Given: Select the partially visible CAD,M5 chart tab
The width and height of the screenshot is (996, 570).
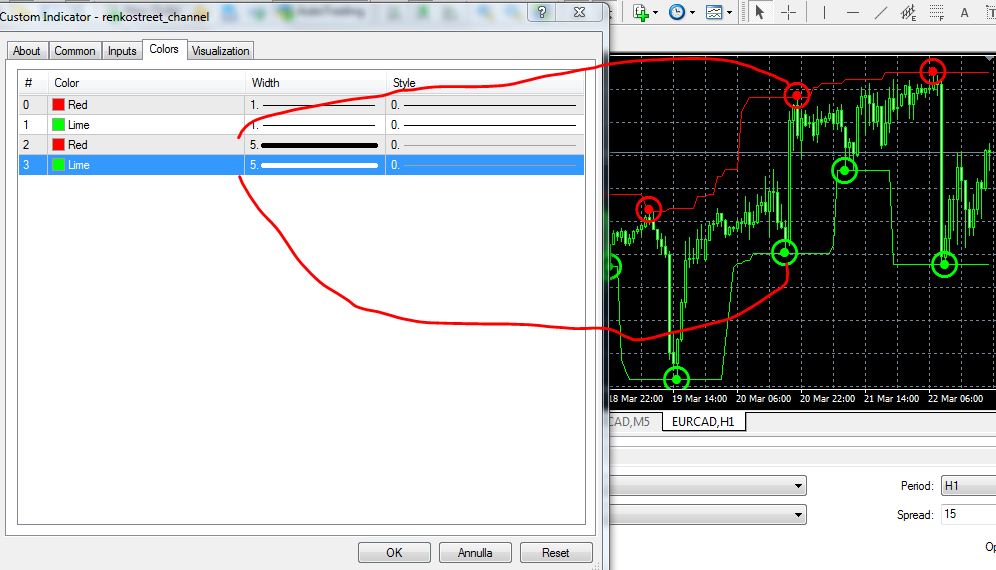Looking at the screenshot, I should [x=629, y=421].
